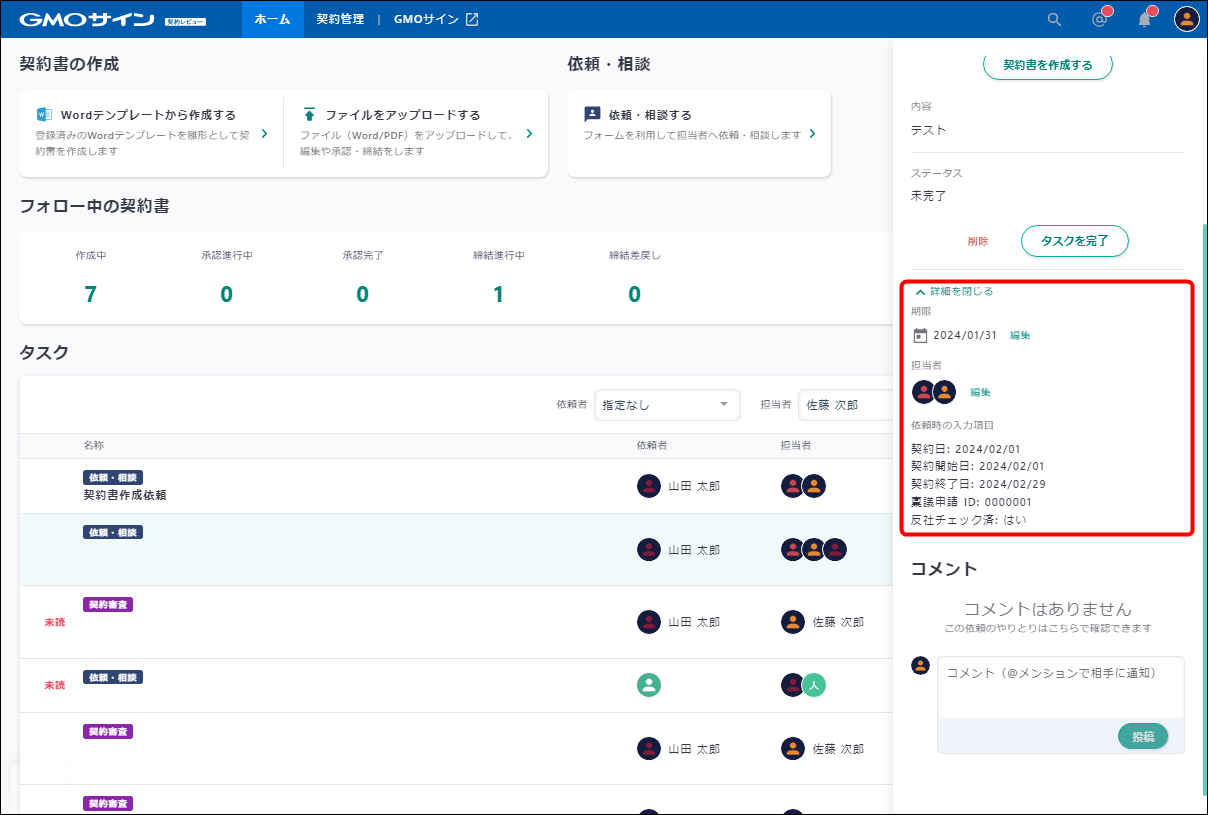Click the calendar icon beside 2024/01/31

[x=920, y=336]
